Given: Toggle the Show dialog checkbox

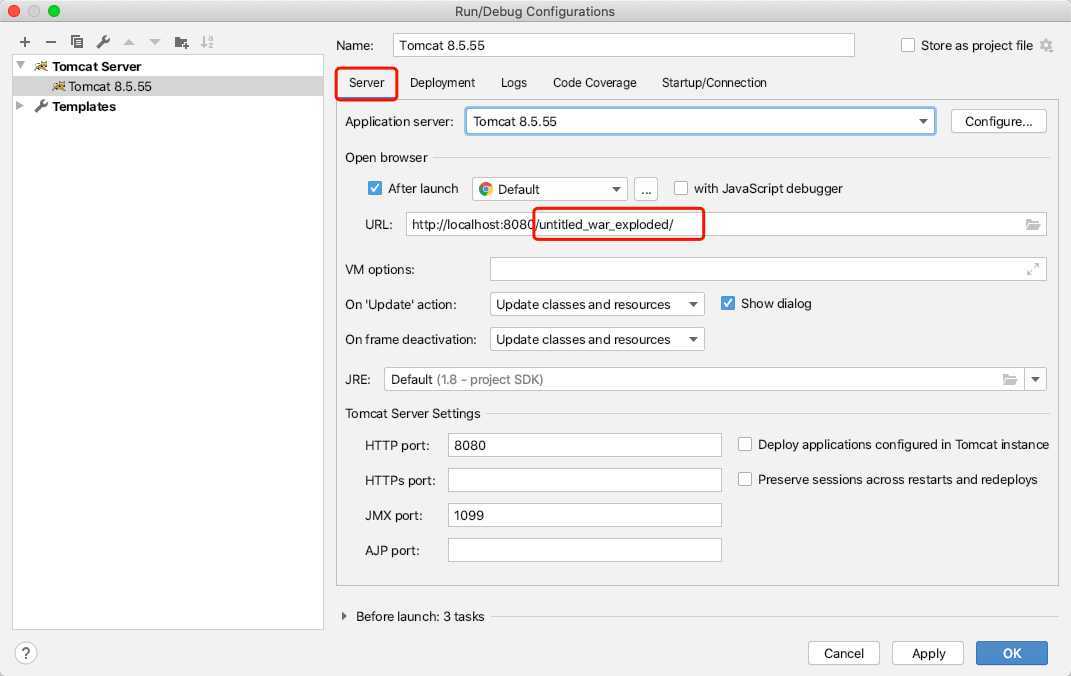Looking at the screenshot, I should pos(728,304).
